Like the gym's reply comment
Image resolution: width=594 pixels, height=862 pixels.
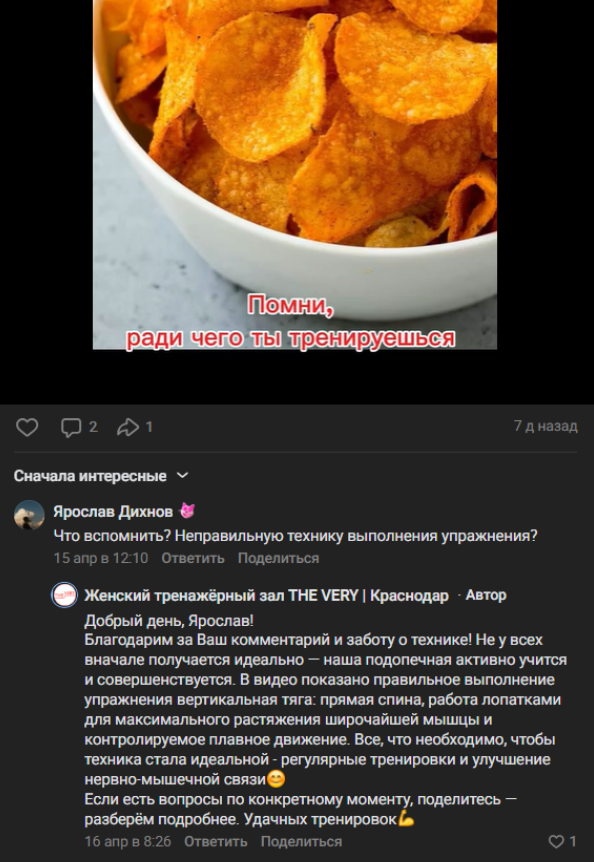point(557,841)
